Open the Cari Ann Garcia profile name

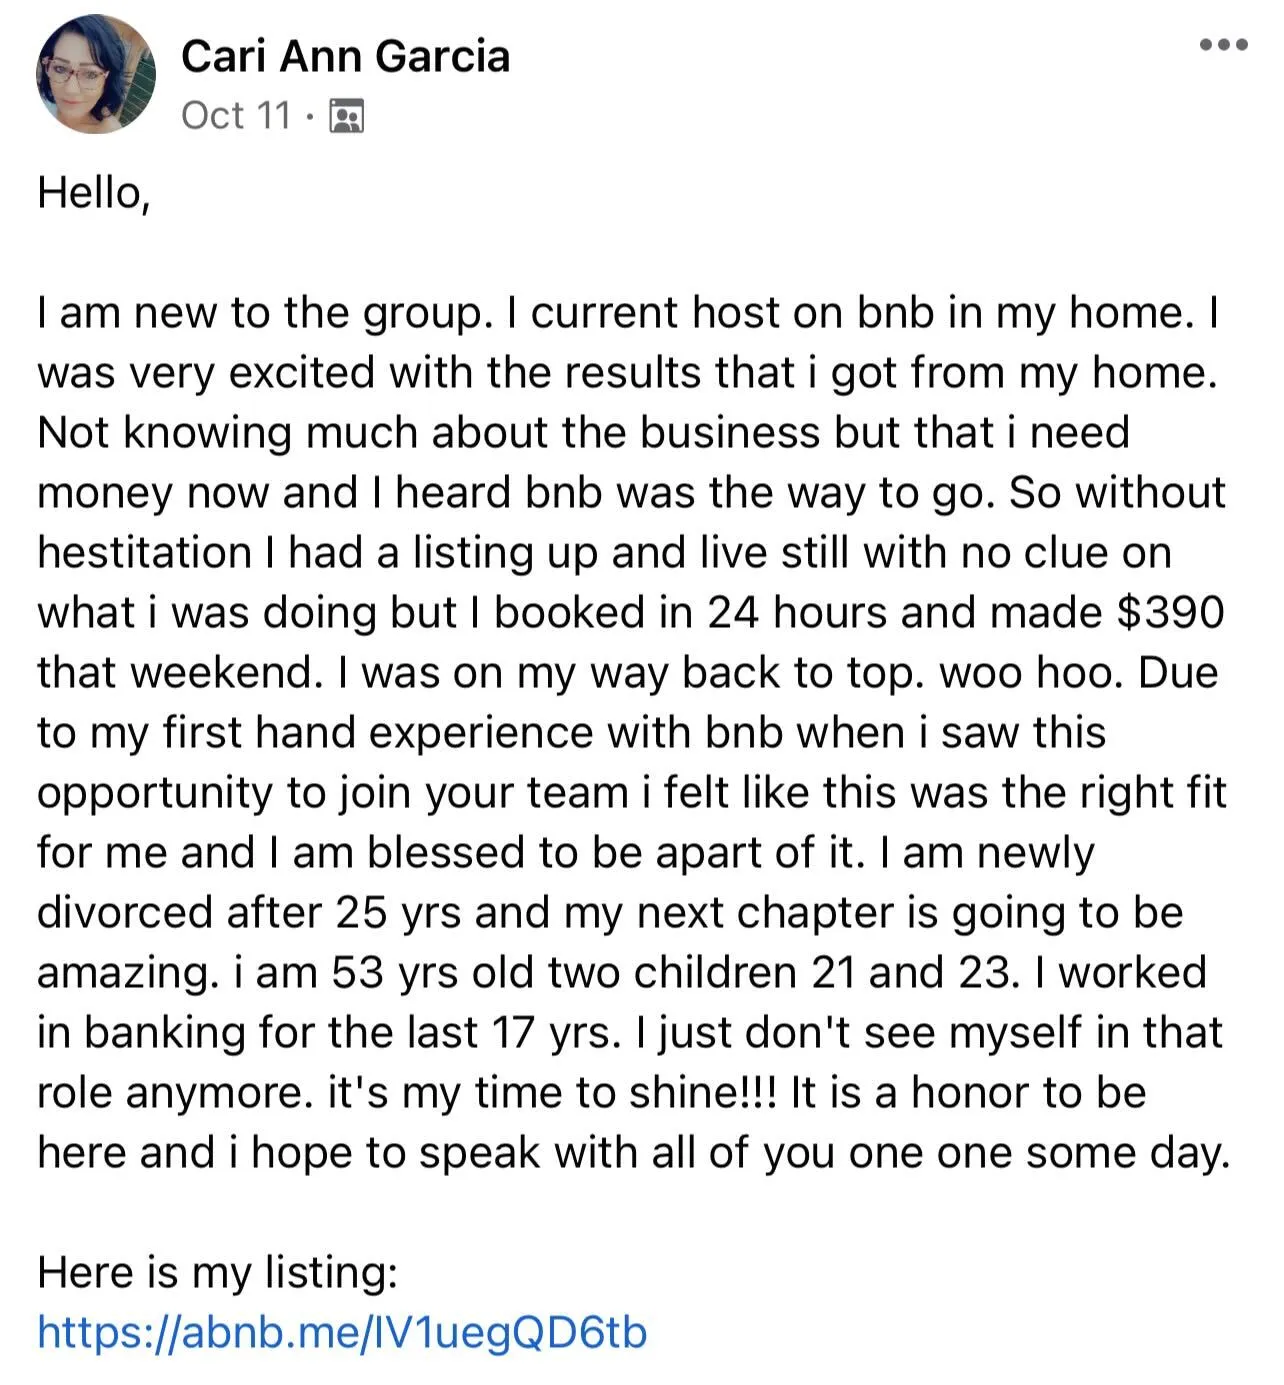345,55
